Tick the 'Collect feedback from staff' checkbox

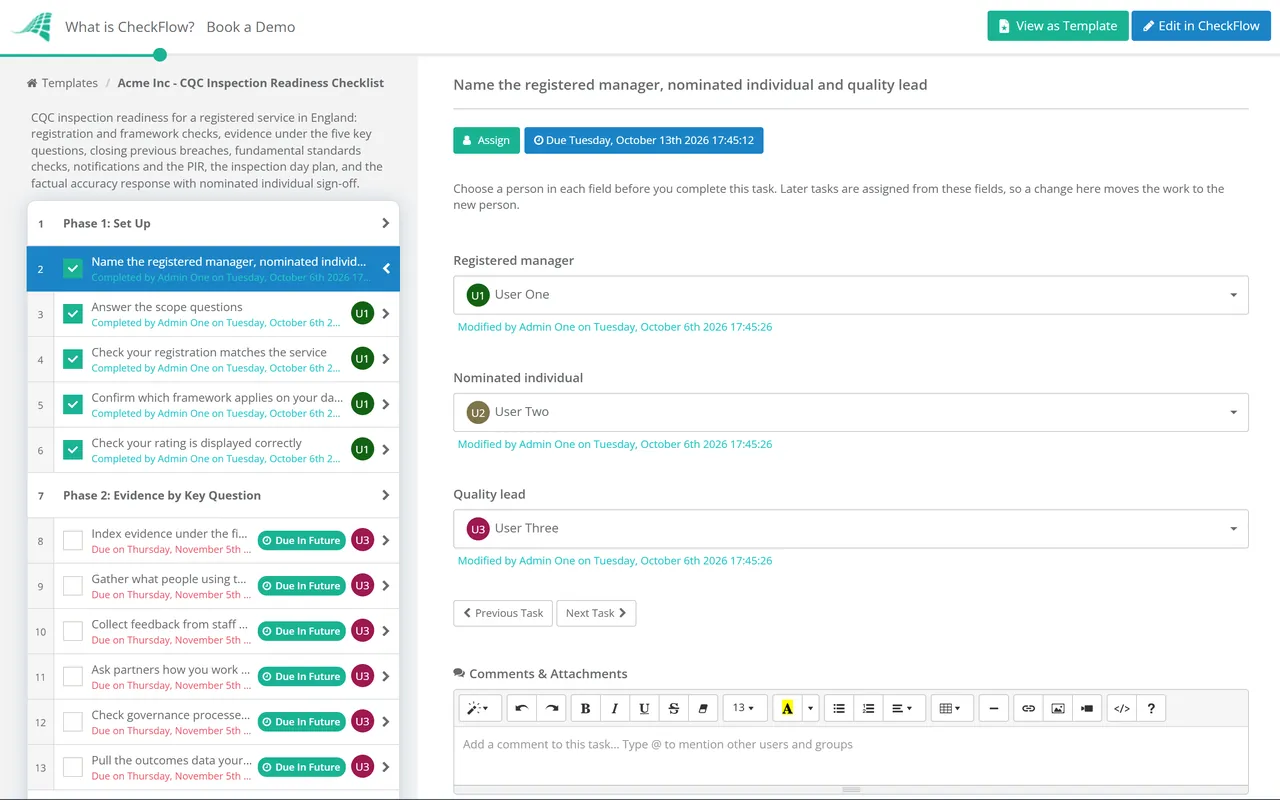73,631
